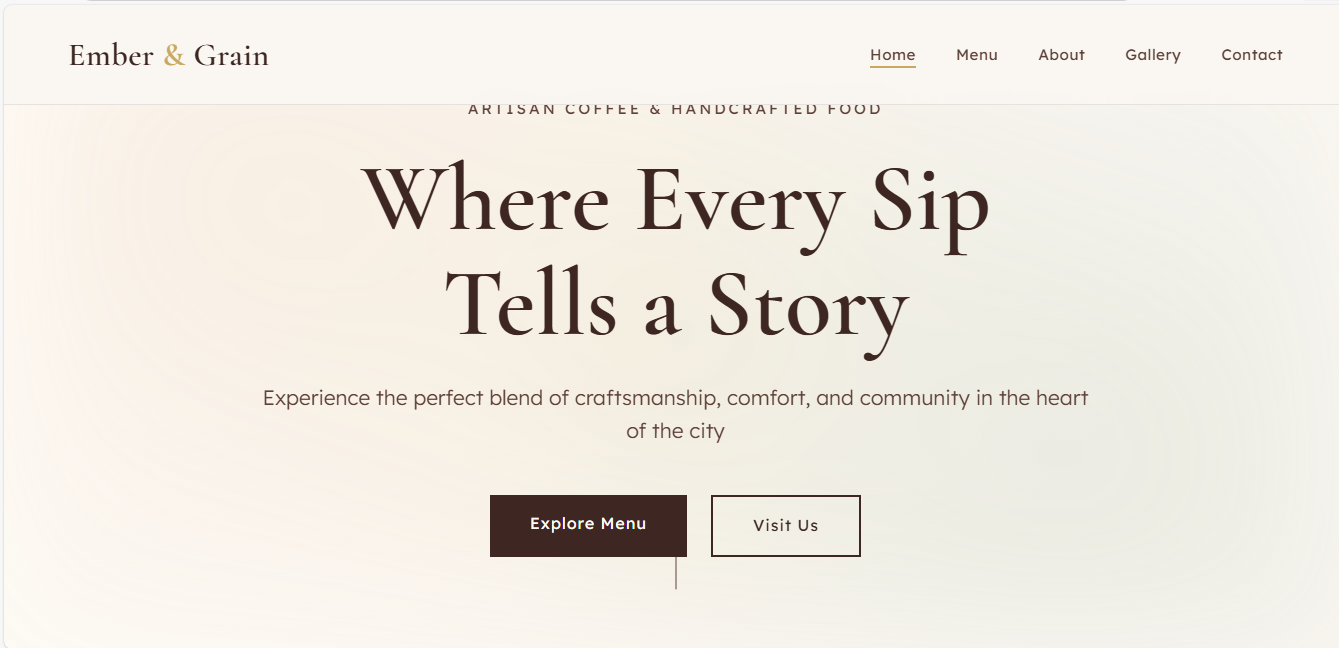Select the Gallery link in the navbar

pyautogui.click(x=1152, y=55)
